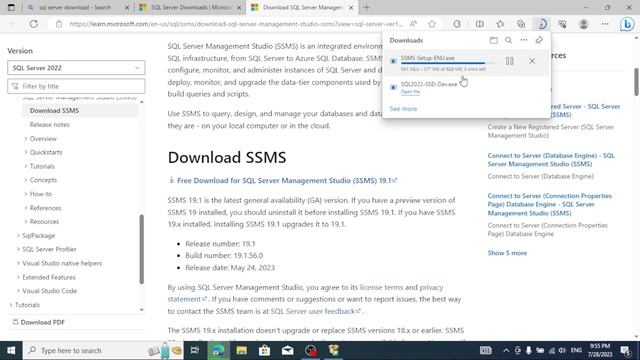Click the Read aloud icon in address bar
640x360 pixels.
(413, 24)
